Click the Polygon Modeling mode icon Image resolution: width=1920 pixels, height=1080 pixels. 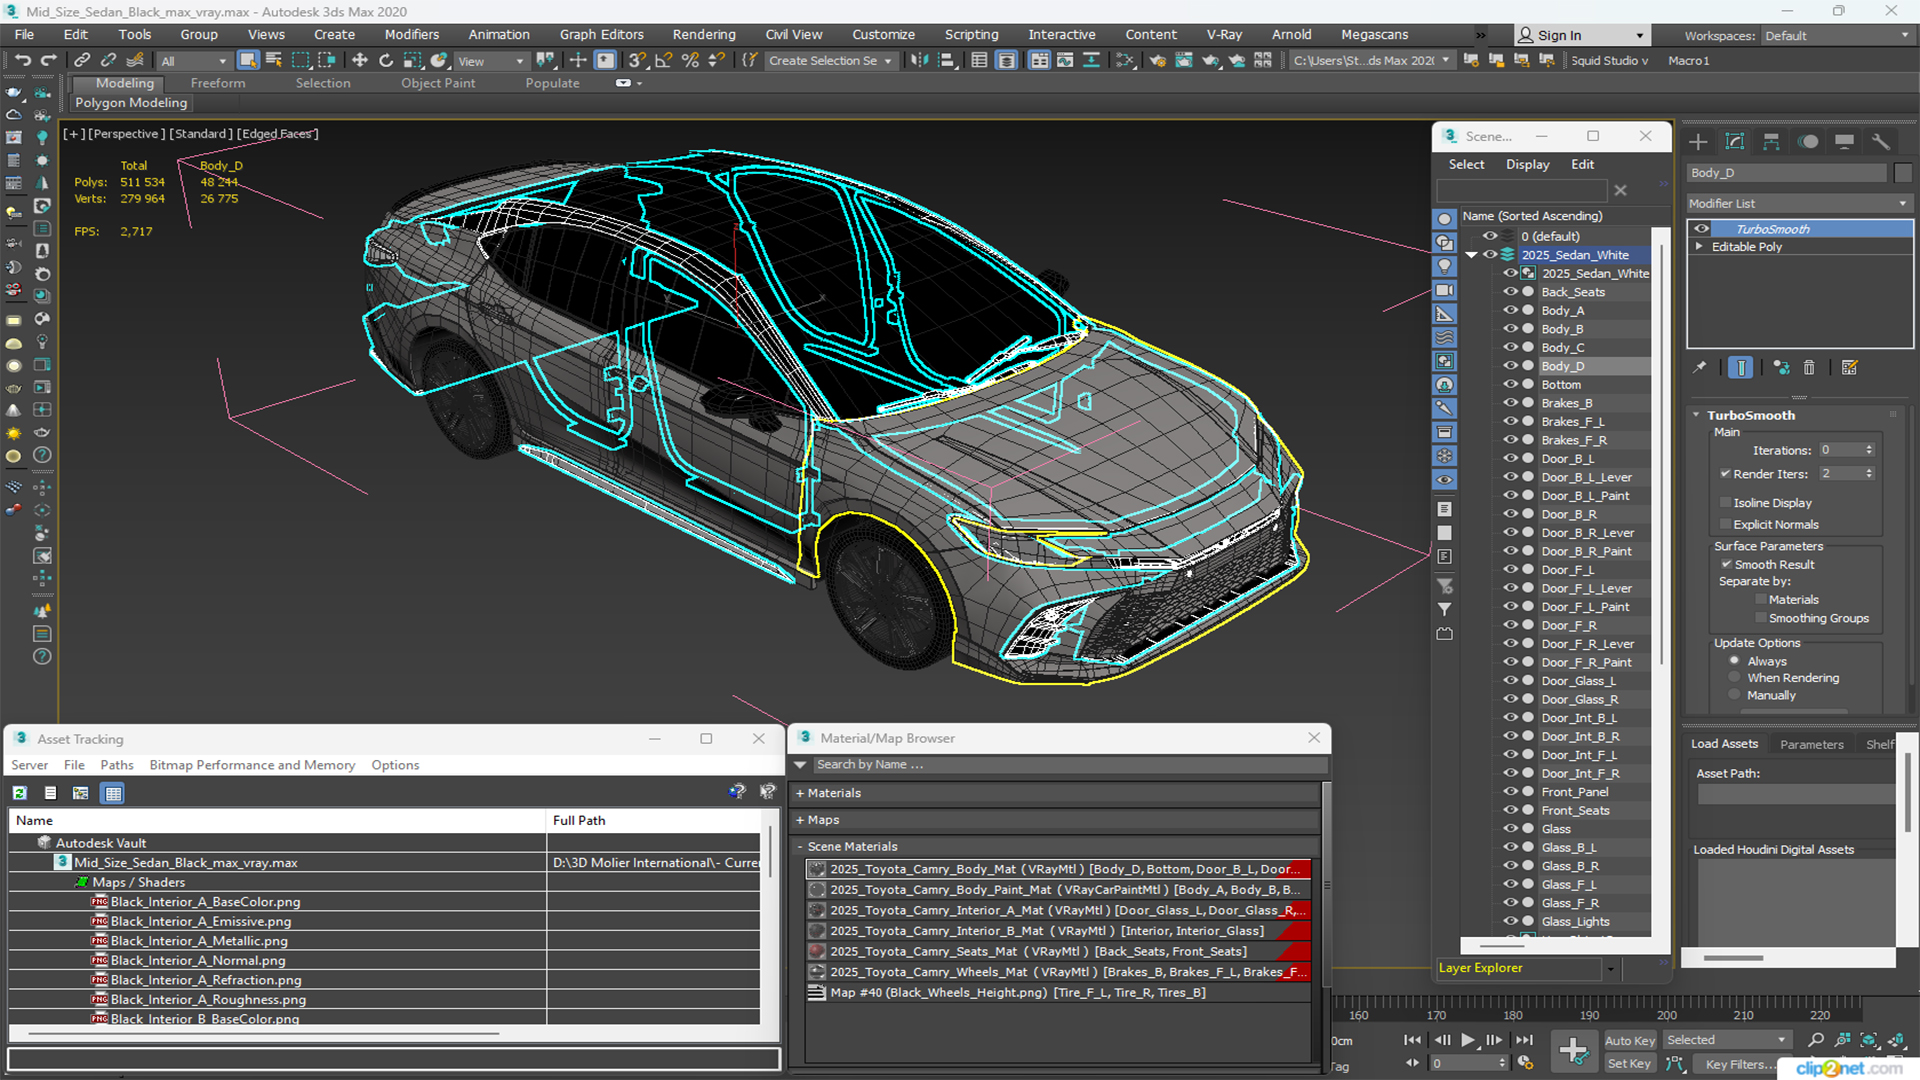click(x=129, y=103)
